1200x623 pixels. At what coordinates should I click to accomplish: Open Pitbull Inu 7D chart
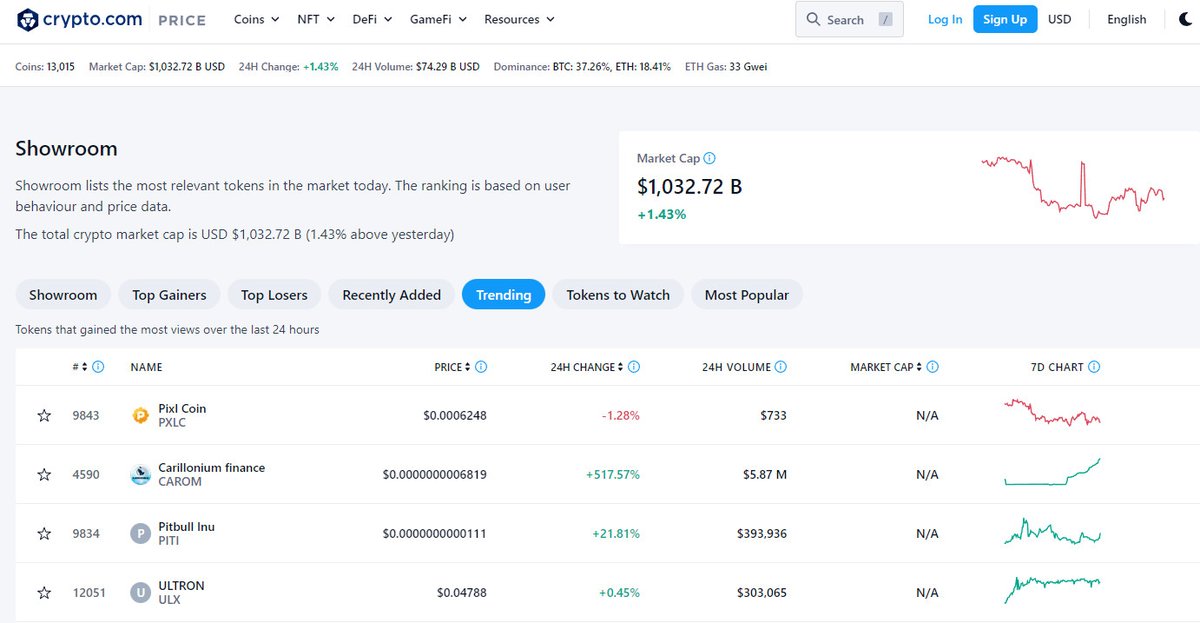[1052, 531]
